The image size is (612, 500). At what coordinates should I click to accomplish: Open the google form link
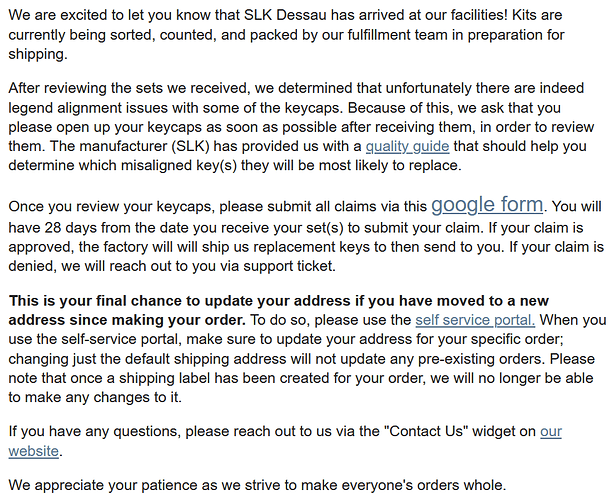coord(487,205)
